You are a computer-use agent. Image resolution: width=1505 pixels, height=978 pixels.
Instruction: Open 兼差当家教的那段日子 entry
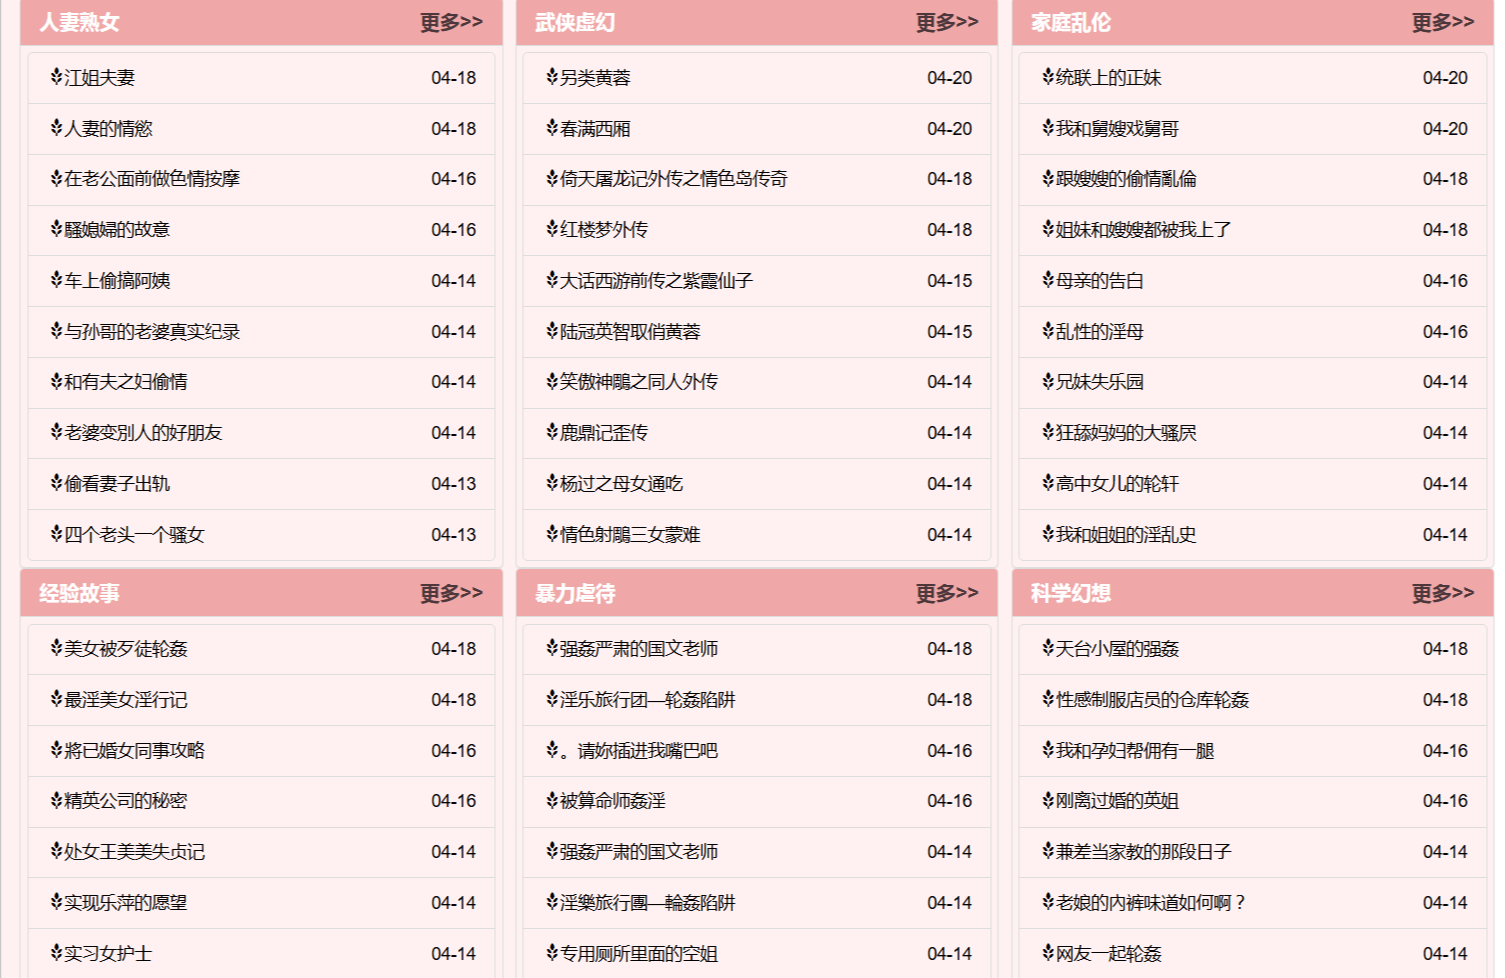tap(1144, 852)
